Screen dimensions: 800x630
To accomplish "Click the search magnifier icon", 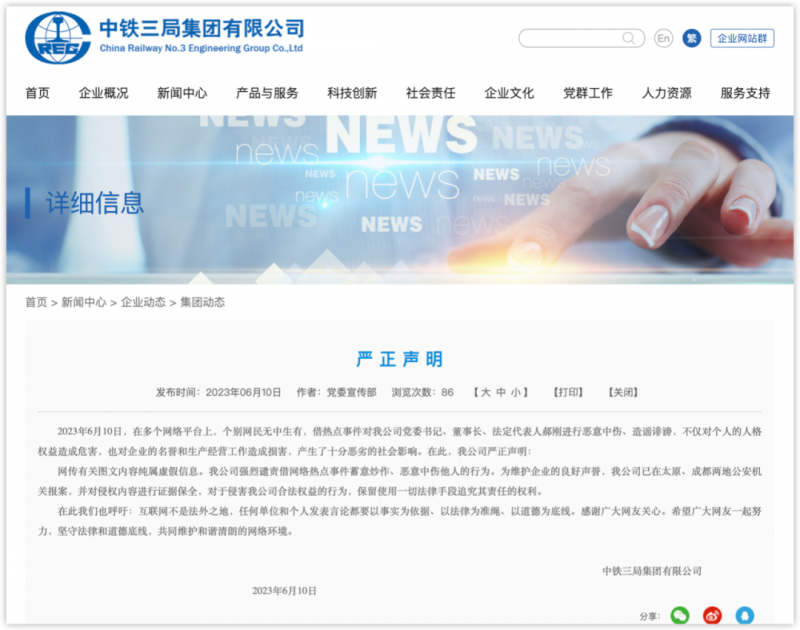I will (629, 38).
